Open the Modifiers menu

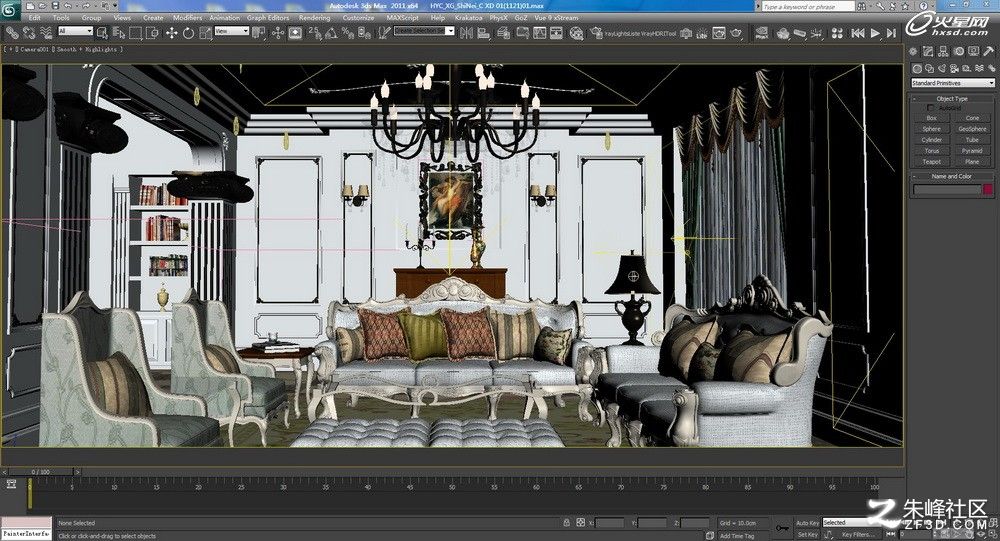pyautogui.click(x=188, y=18)
